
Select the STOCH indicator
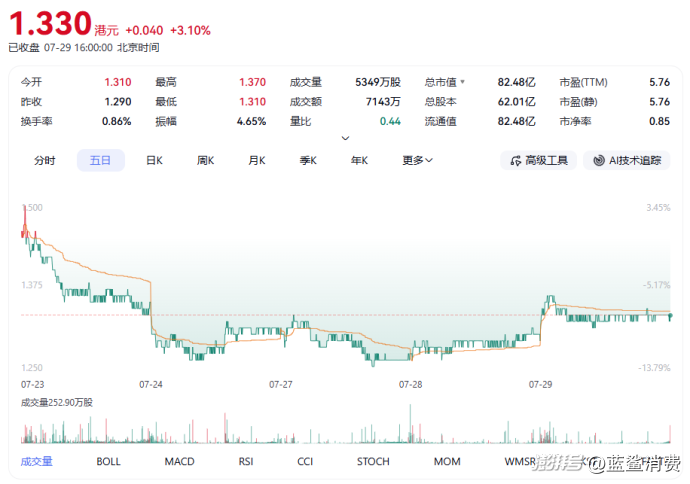point(373,462)
